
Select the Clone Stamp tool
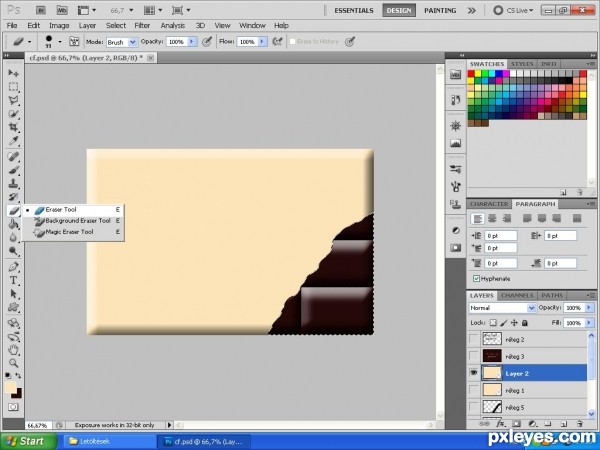(x=13, y=184)
